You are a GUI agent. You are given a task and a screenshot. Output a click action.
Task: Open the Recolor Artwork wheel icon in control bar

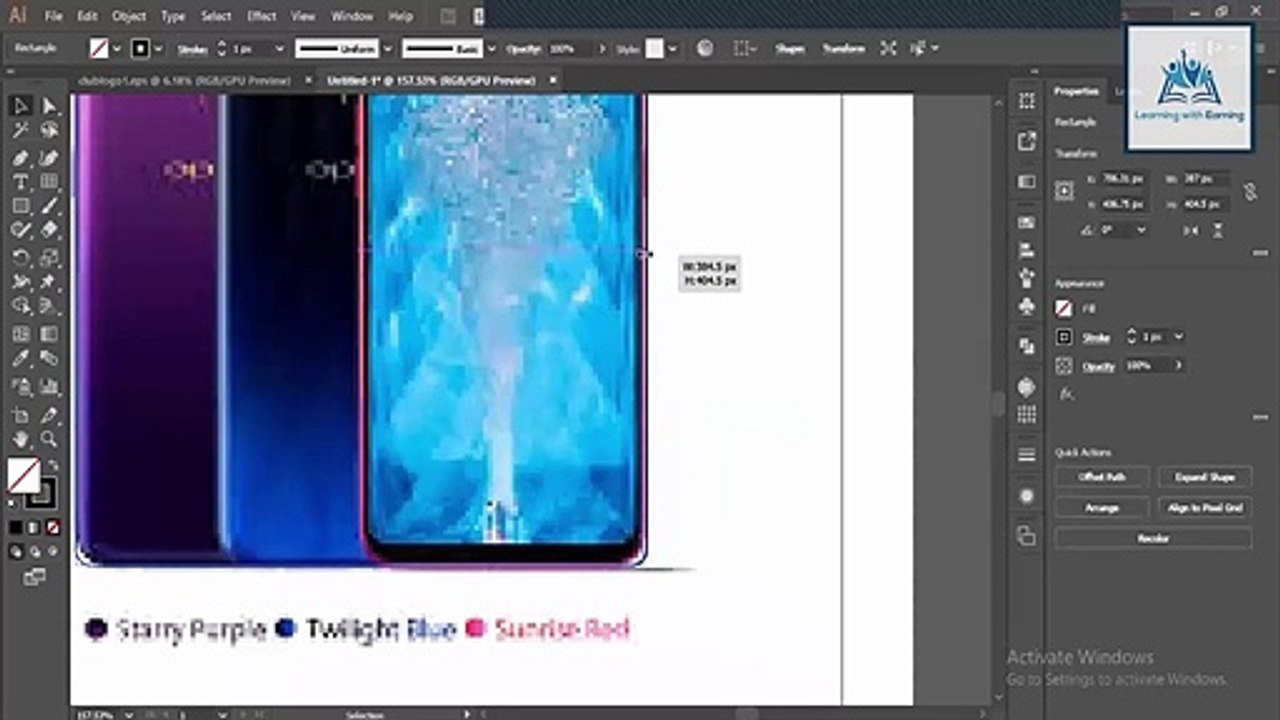[x=705, y=48]
